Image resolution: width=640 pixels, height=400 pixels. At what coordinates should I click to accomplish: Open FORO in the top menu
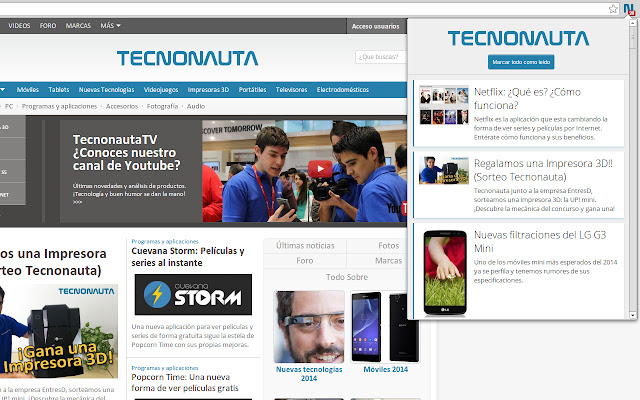click(x=48, y=25)
